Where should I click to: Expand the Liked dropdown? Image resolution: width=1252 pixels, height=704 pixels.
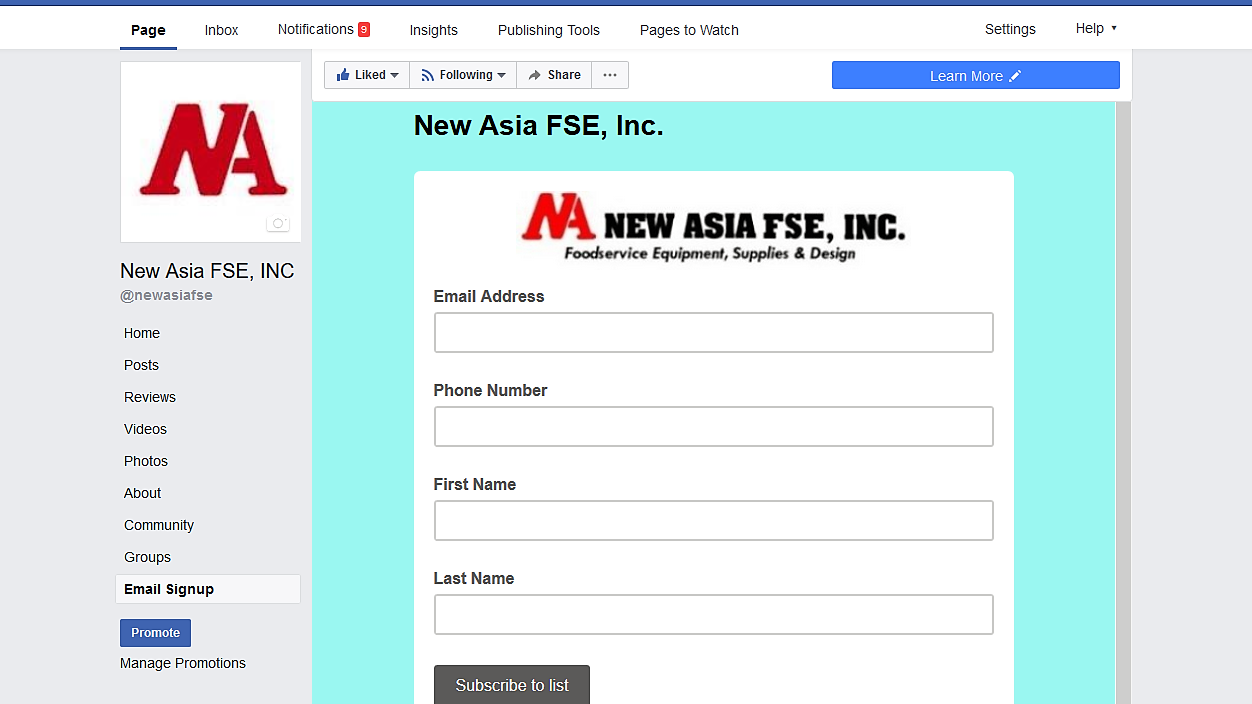(x=367, y=75)
